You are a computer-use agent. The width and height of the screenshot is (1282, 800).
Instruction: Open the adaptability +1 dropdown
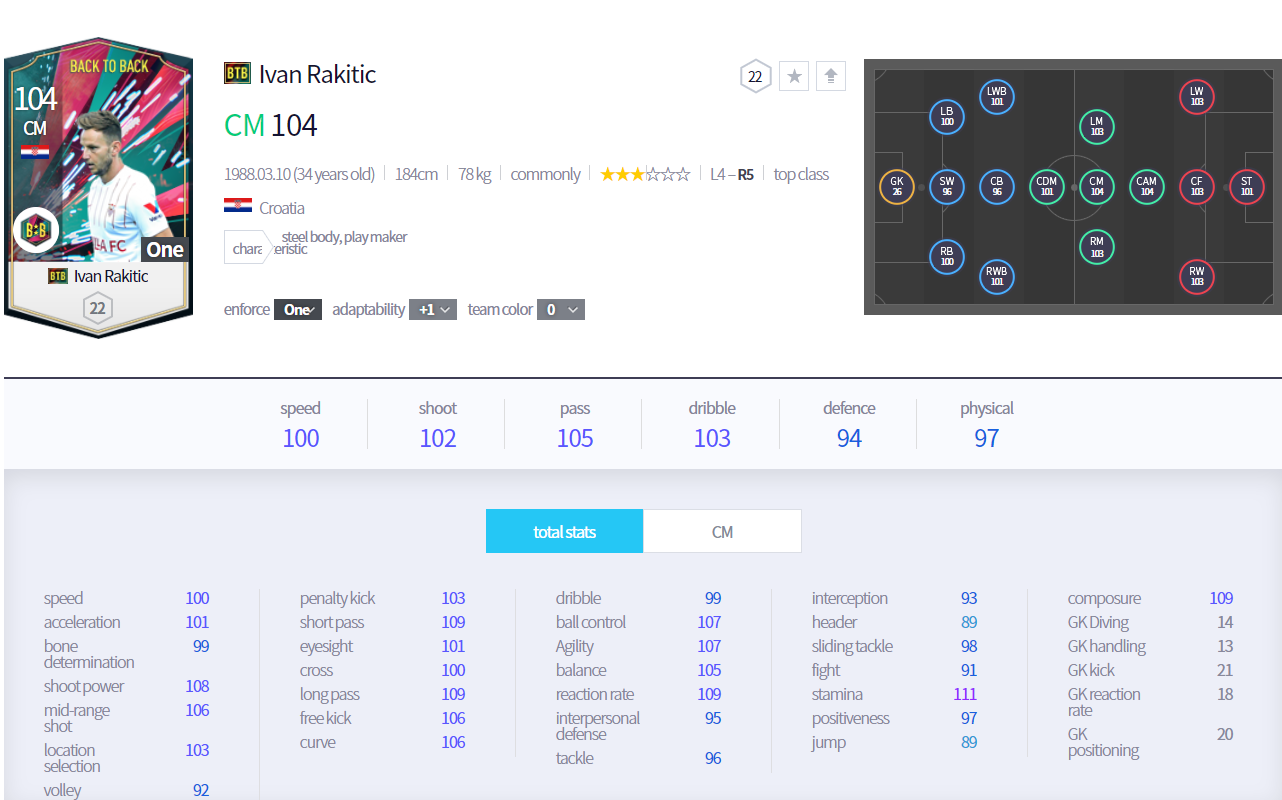pyautogui.click(x=433, y=310)
